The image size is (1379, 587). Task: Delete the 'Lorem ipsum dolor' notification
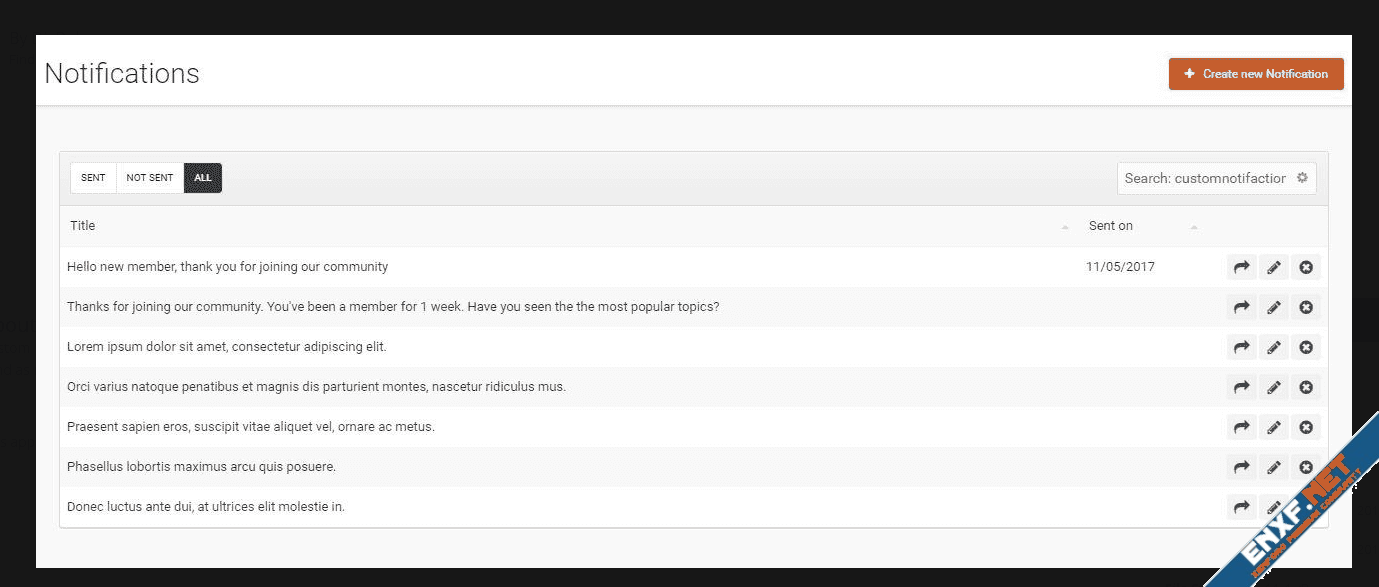1305,347
